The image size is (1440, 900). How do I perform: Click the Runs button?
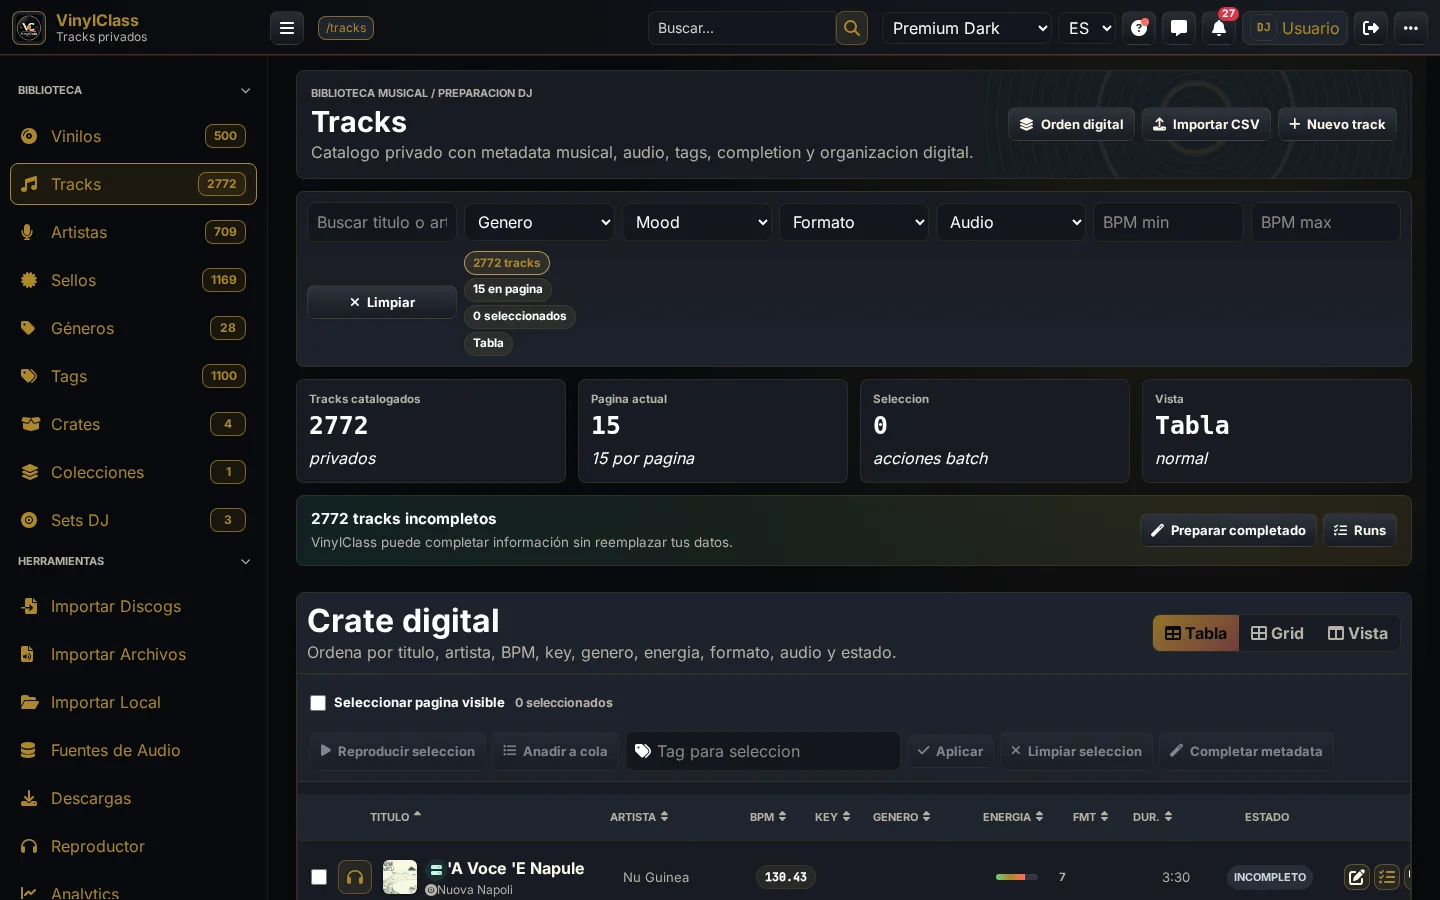point(1360,530)
